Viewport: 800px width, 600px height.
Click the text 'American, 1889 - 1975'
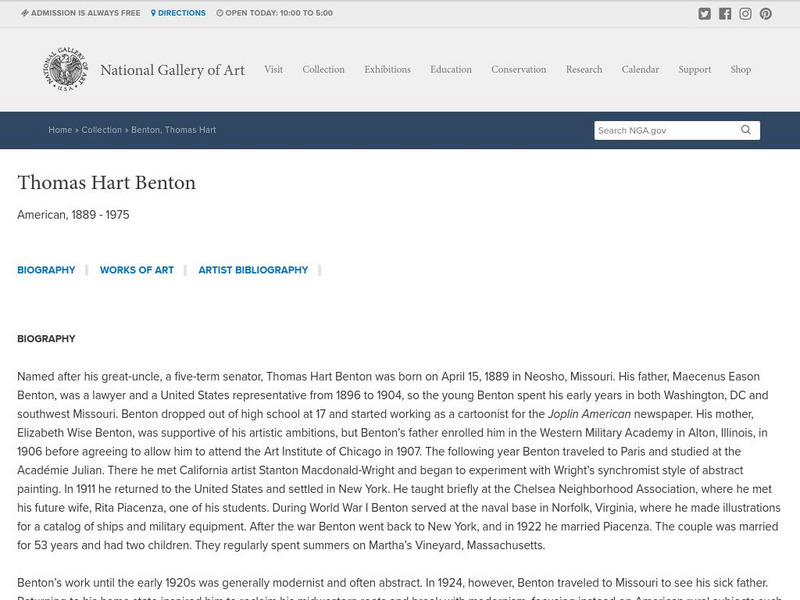pos(73,215)
